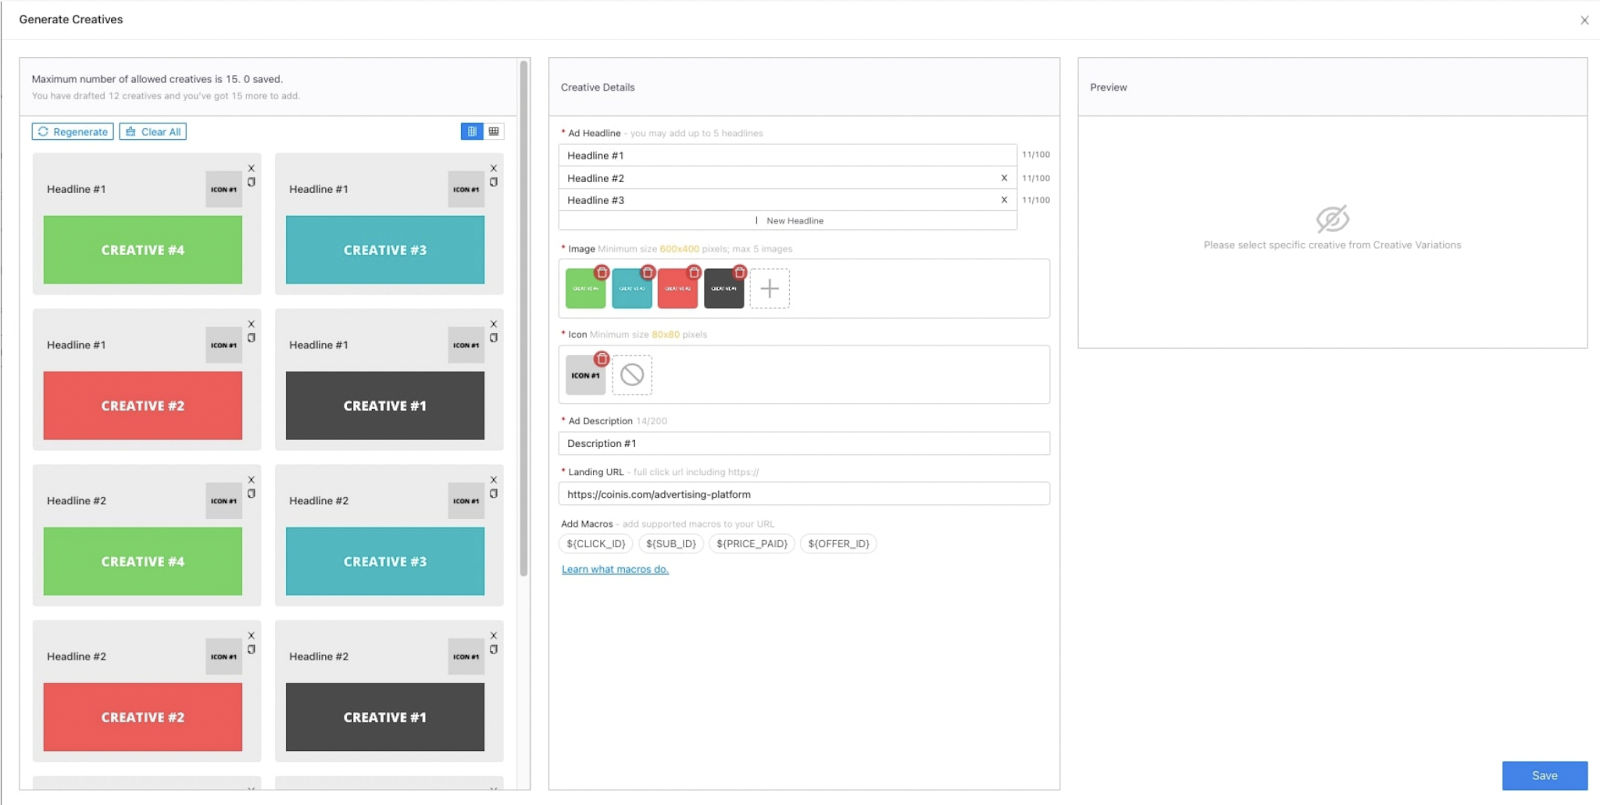Viewport: 1600px width, 805px height.
Task: Delete the teal uploaded image
Action: coord(648,272)
